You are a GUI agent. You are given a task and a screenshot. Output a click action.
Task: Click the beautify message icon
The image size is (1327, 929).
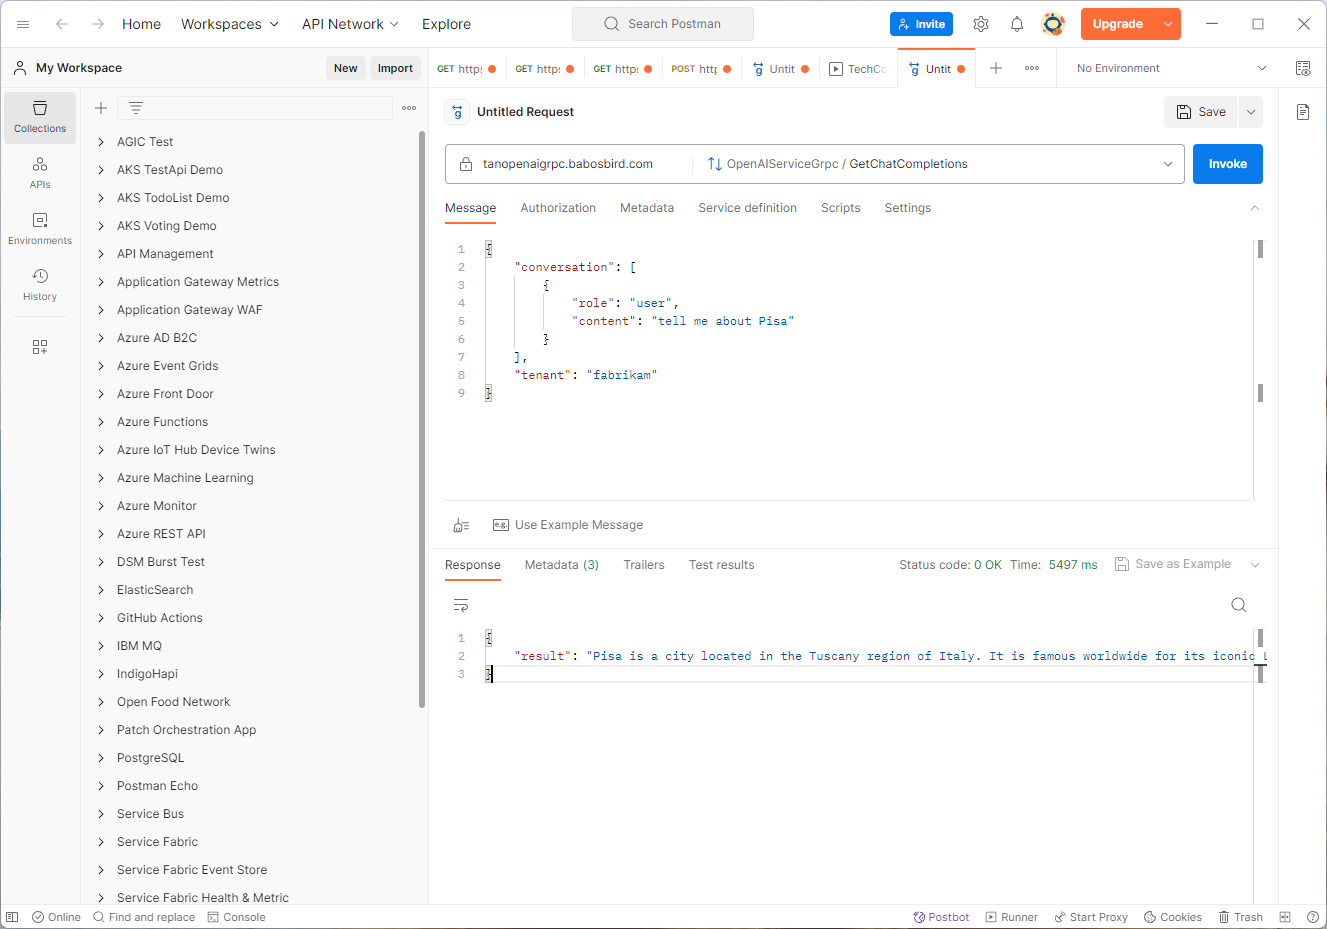click(x=461, y=525)
